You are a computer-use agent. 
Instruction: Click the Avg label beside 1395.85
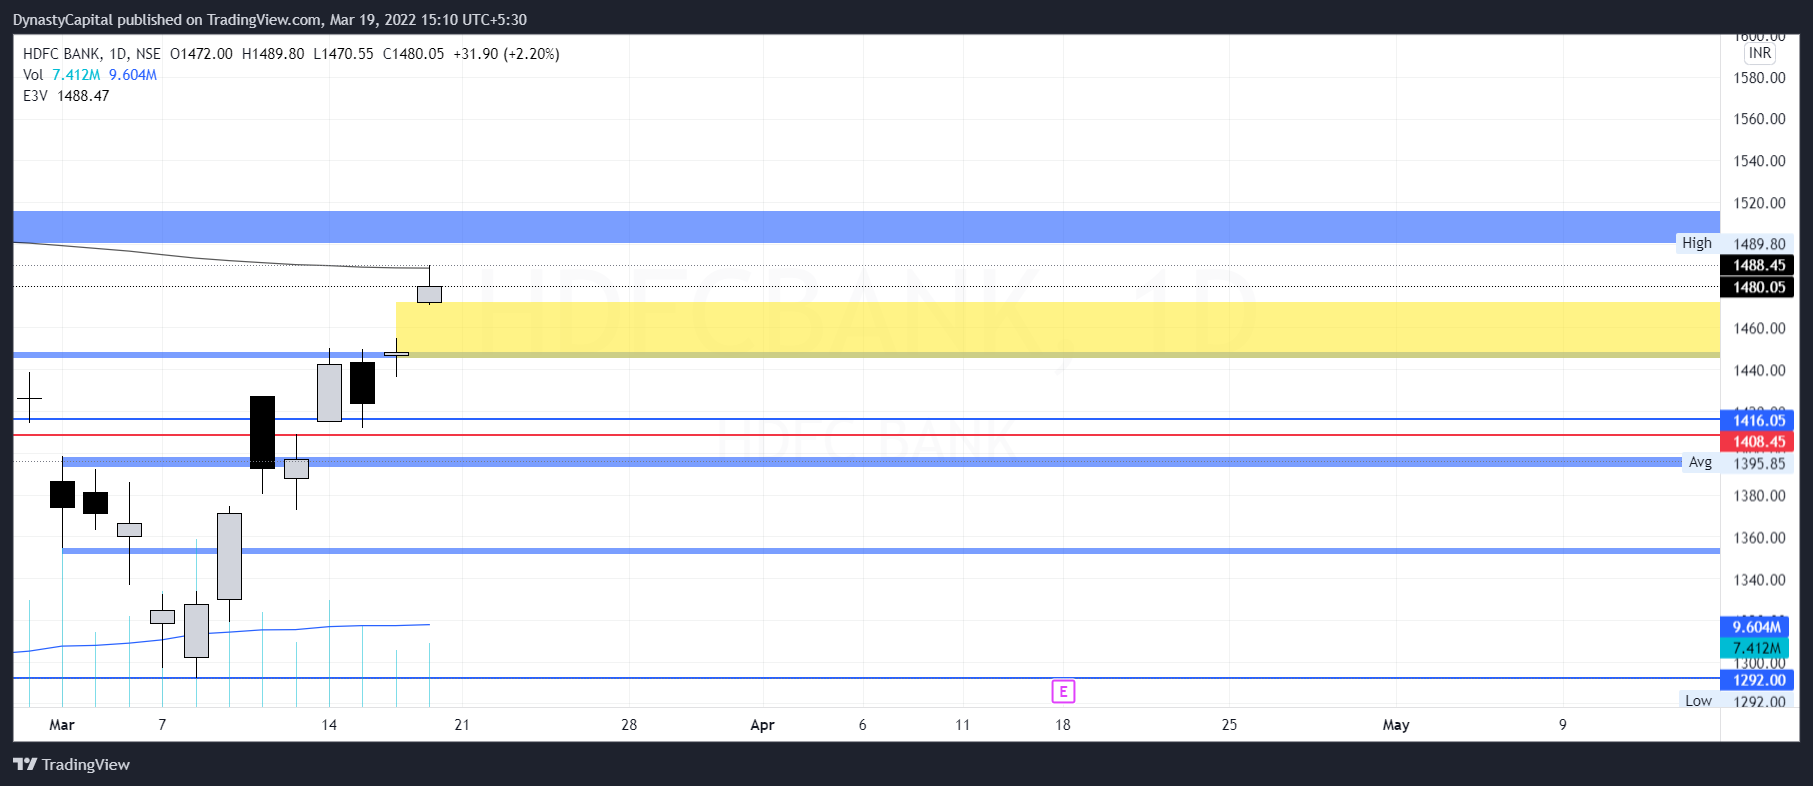pos(1700,462)
